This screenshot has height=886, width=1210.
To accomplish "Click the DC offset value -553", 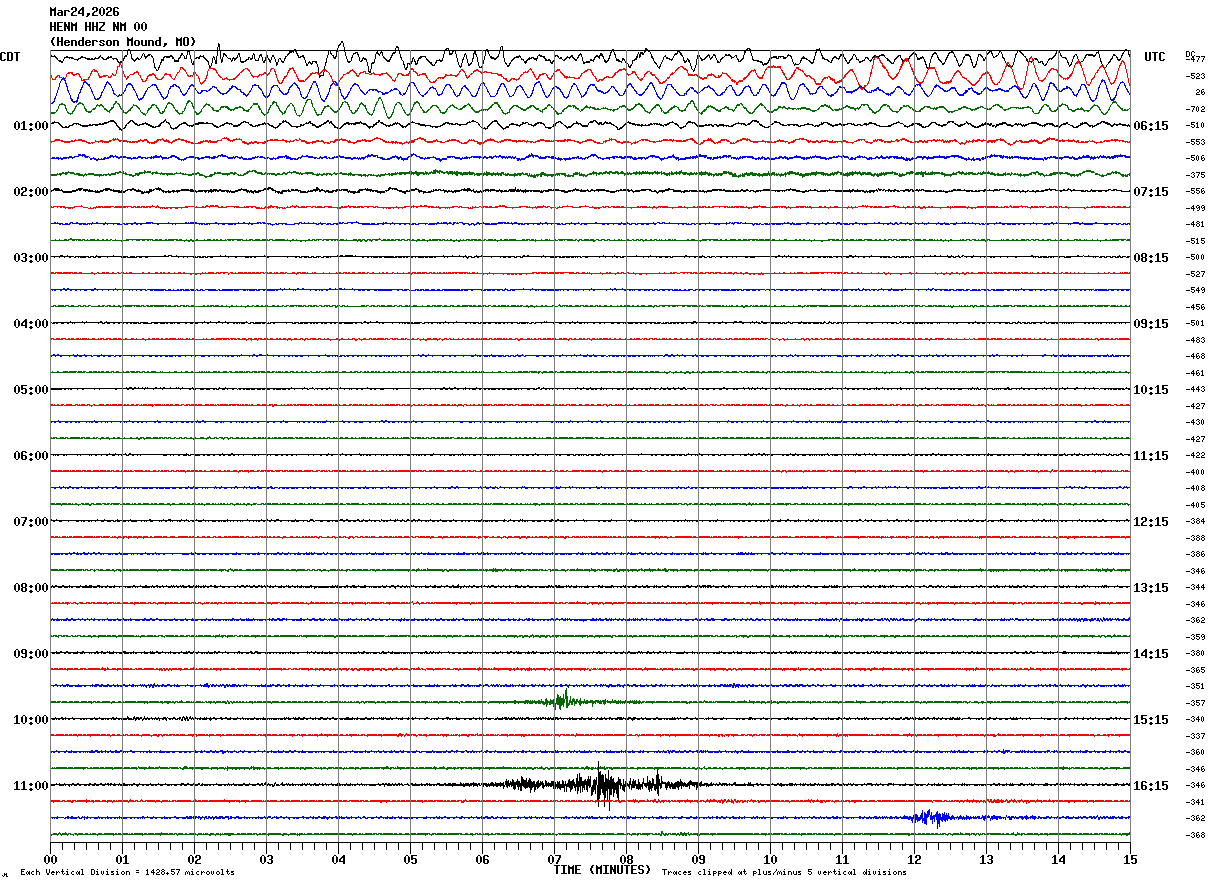I will (1195, 142).
